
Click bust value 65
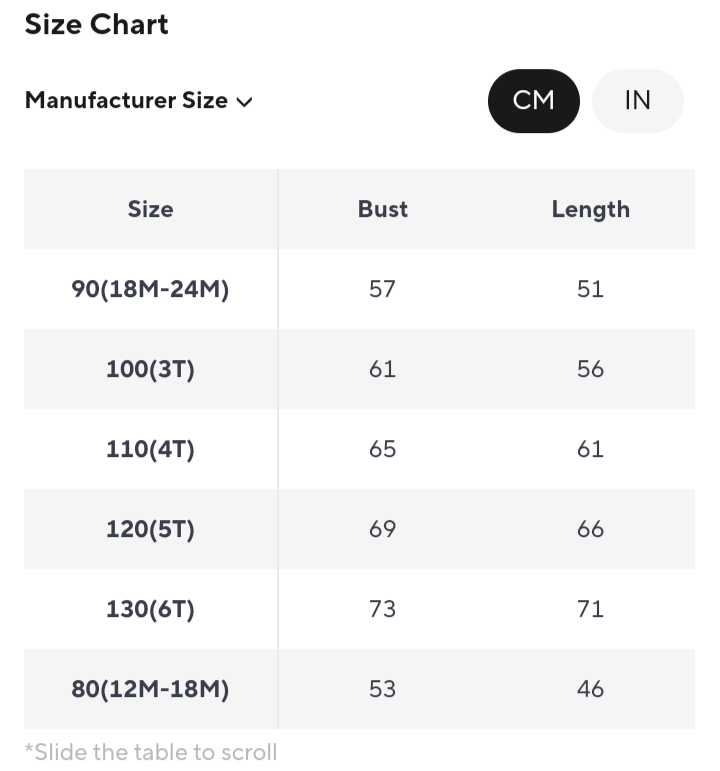tap(382, 449)
